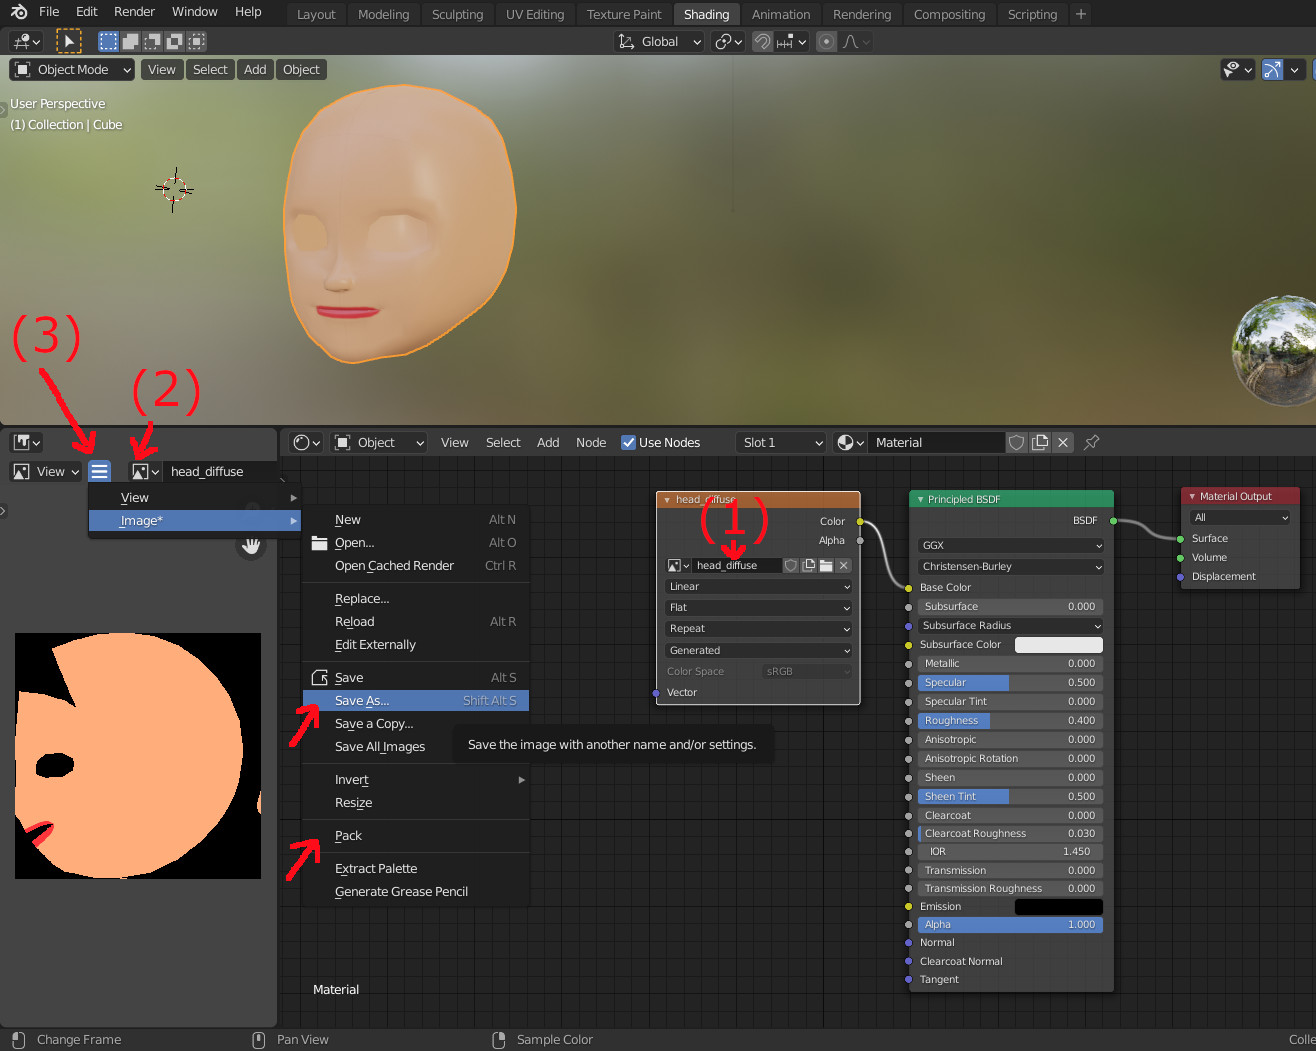Open the Slot 1 material slot dropdown
This screenshot has width=1316, height=1051.
(780, 442)
